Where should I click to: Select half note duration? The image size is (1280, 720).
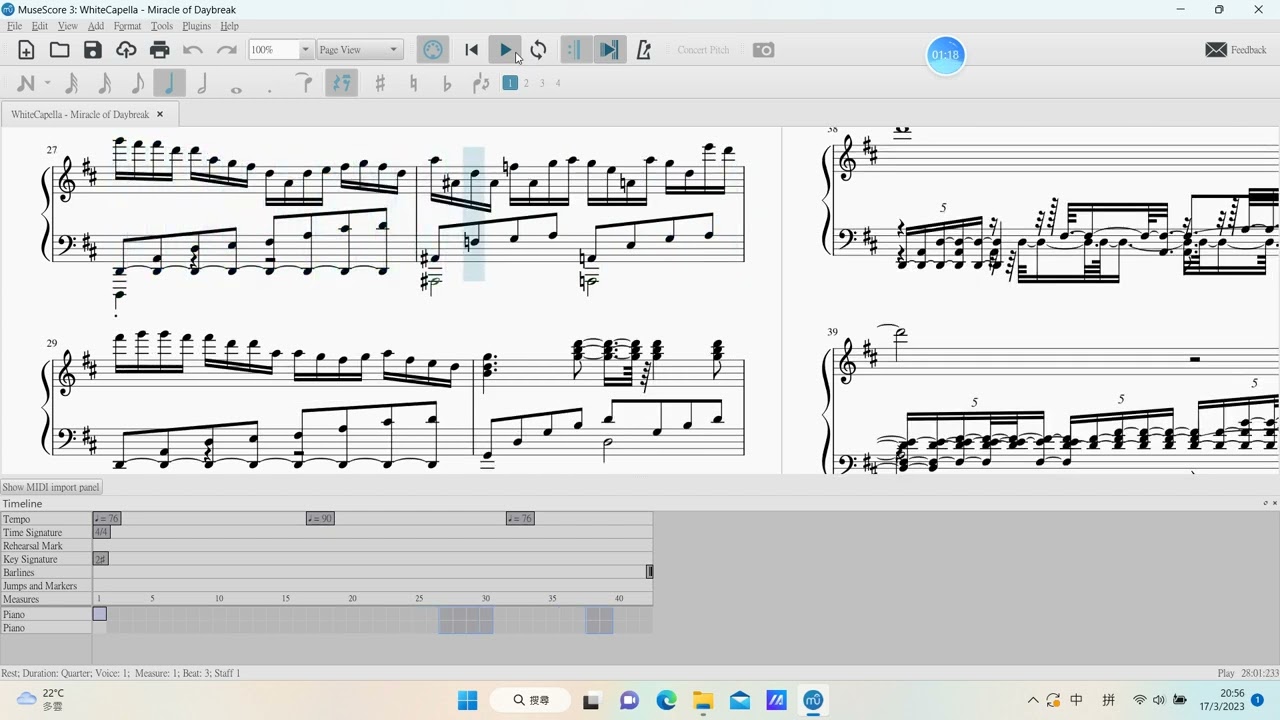point(203,84)
